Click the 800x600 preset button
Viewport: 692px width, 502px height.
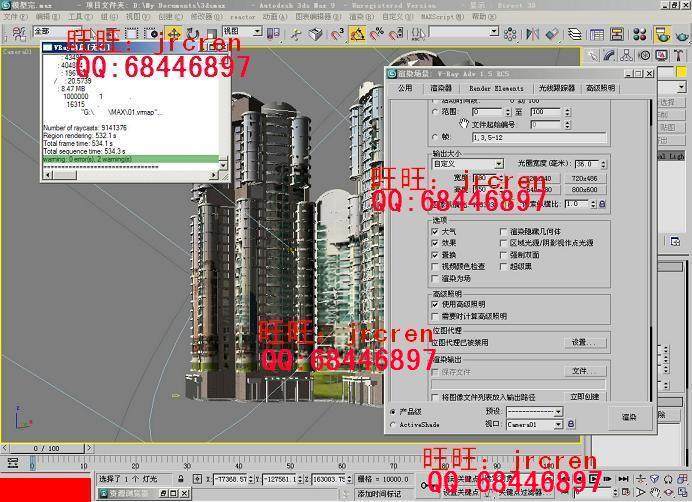[x=584, y=189]
